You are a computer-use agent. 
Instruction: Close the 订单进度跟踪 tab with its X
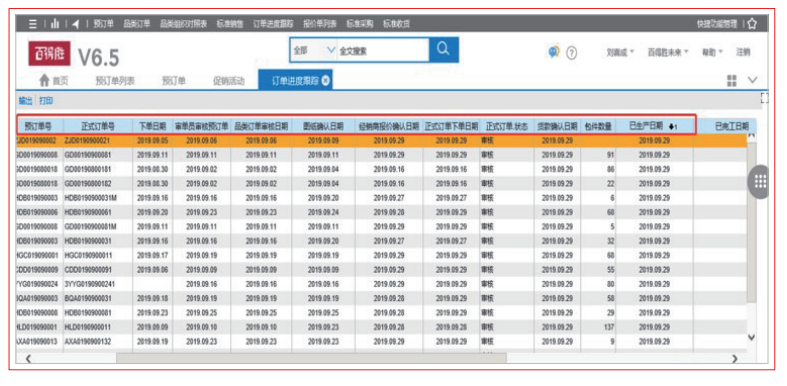(325, 81)
